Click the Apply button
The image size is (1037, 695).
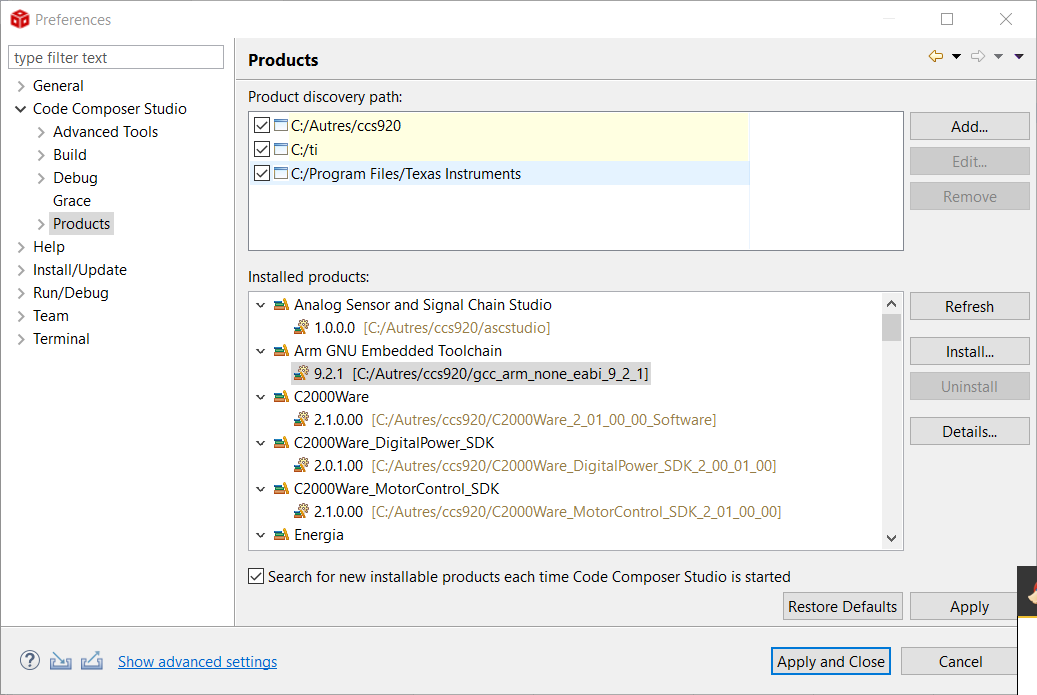tap(964, 606)
